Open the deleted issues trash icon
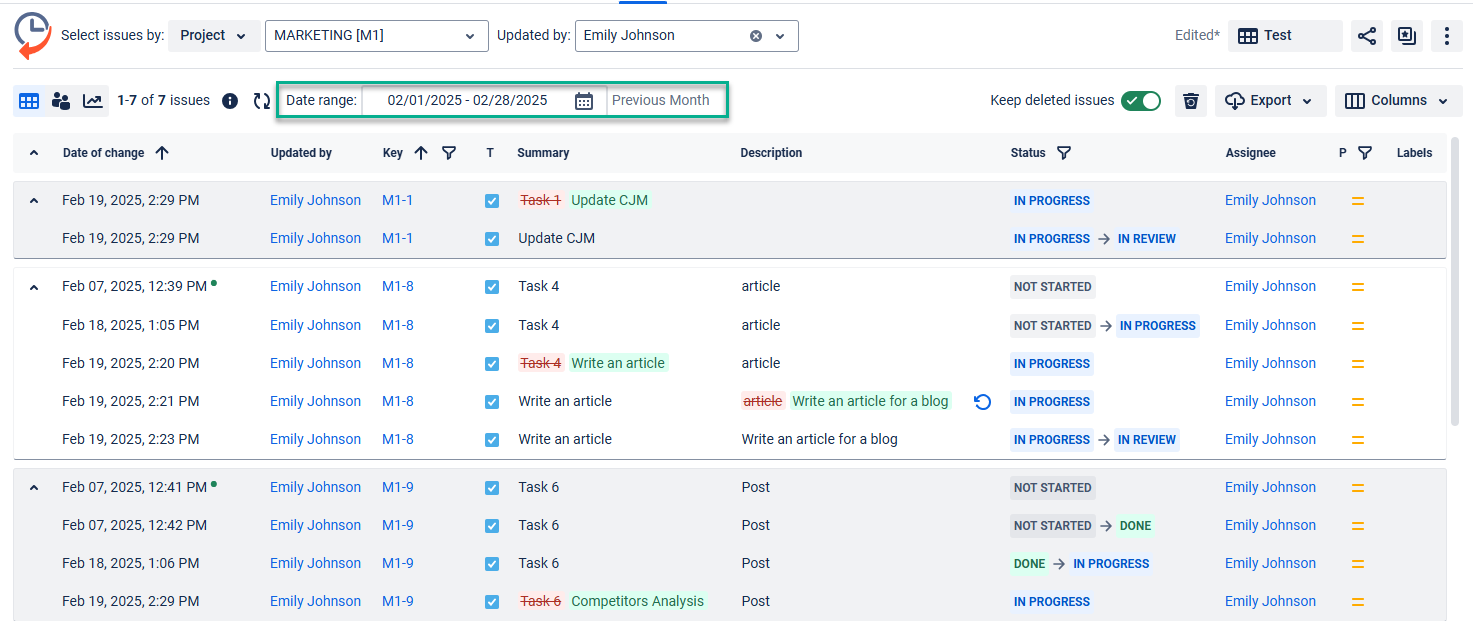1473x621 pixels. tap(1190, 101)
